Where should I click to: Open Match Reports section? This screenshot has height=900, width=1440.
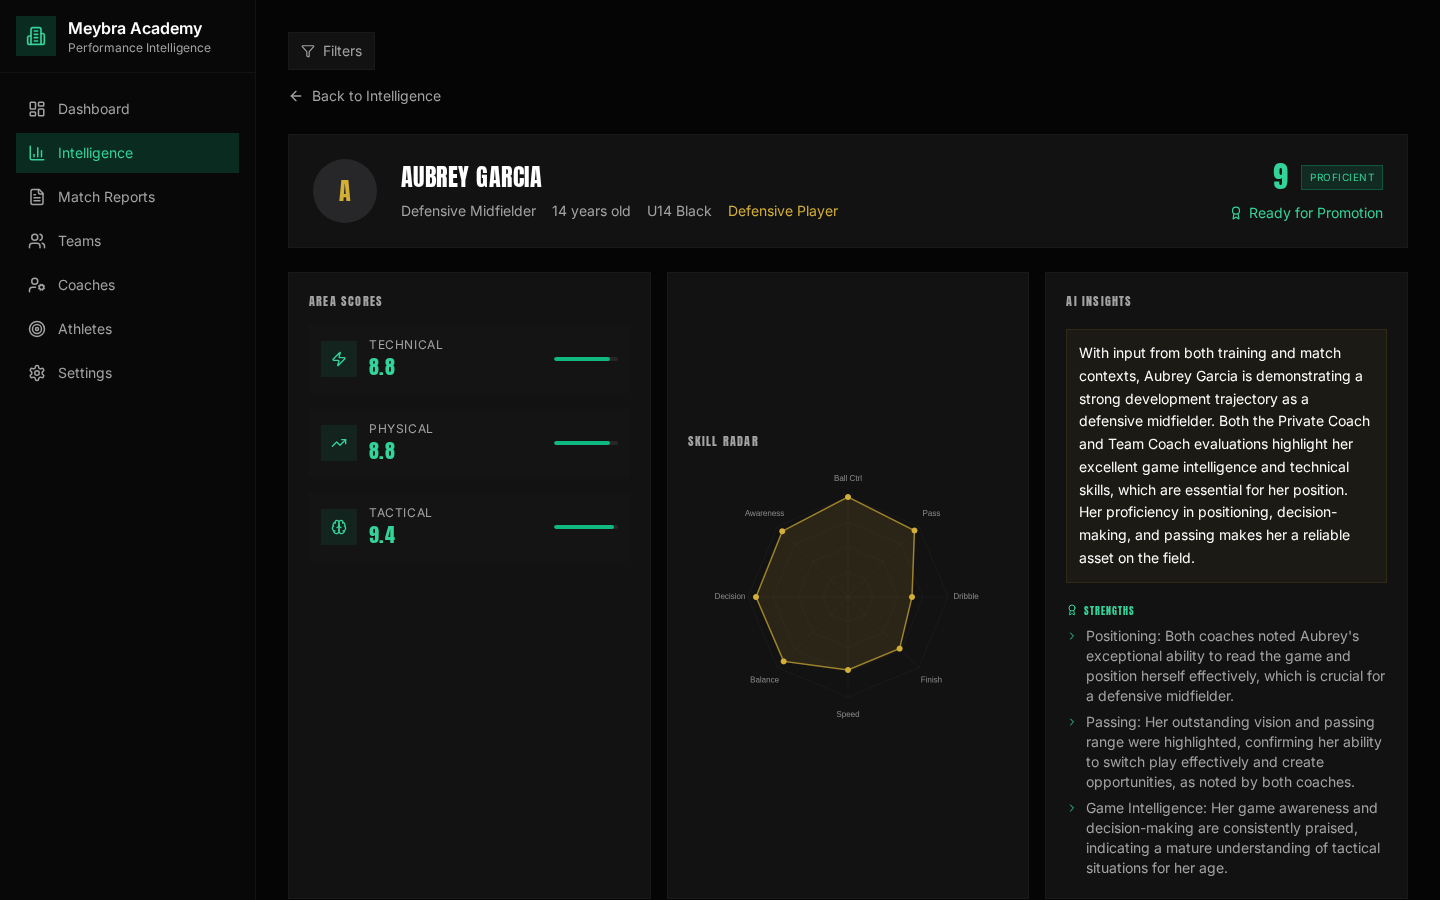pos(127,197)
